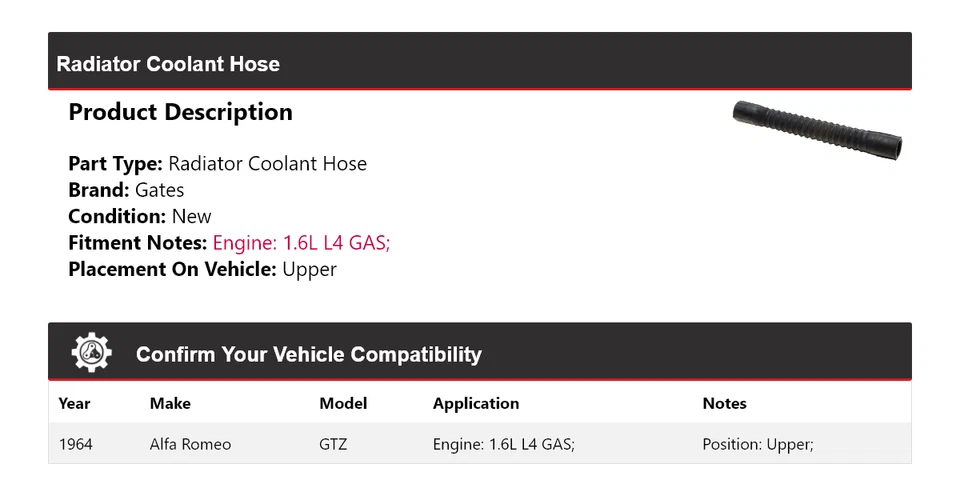
Task: Click the Year column header
Action: click(74, 404)
